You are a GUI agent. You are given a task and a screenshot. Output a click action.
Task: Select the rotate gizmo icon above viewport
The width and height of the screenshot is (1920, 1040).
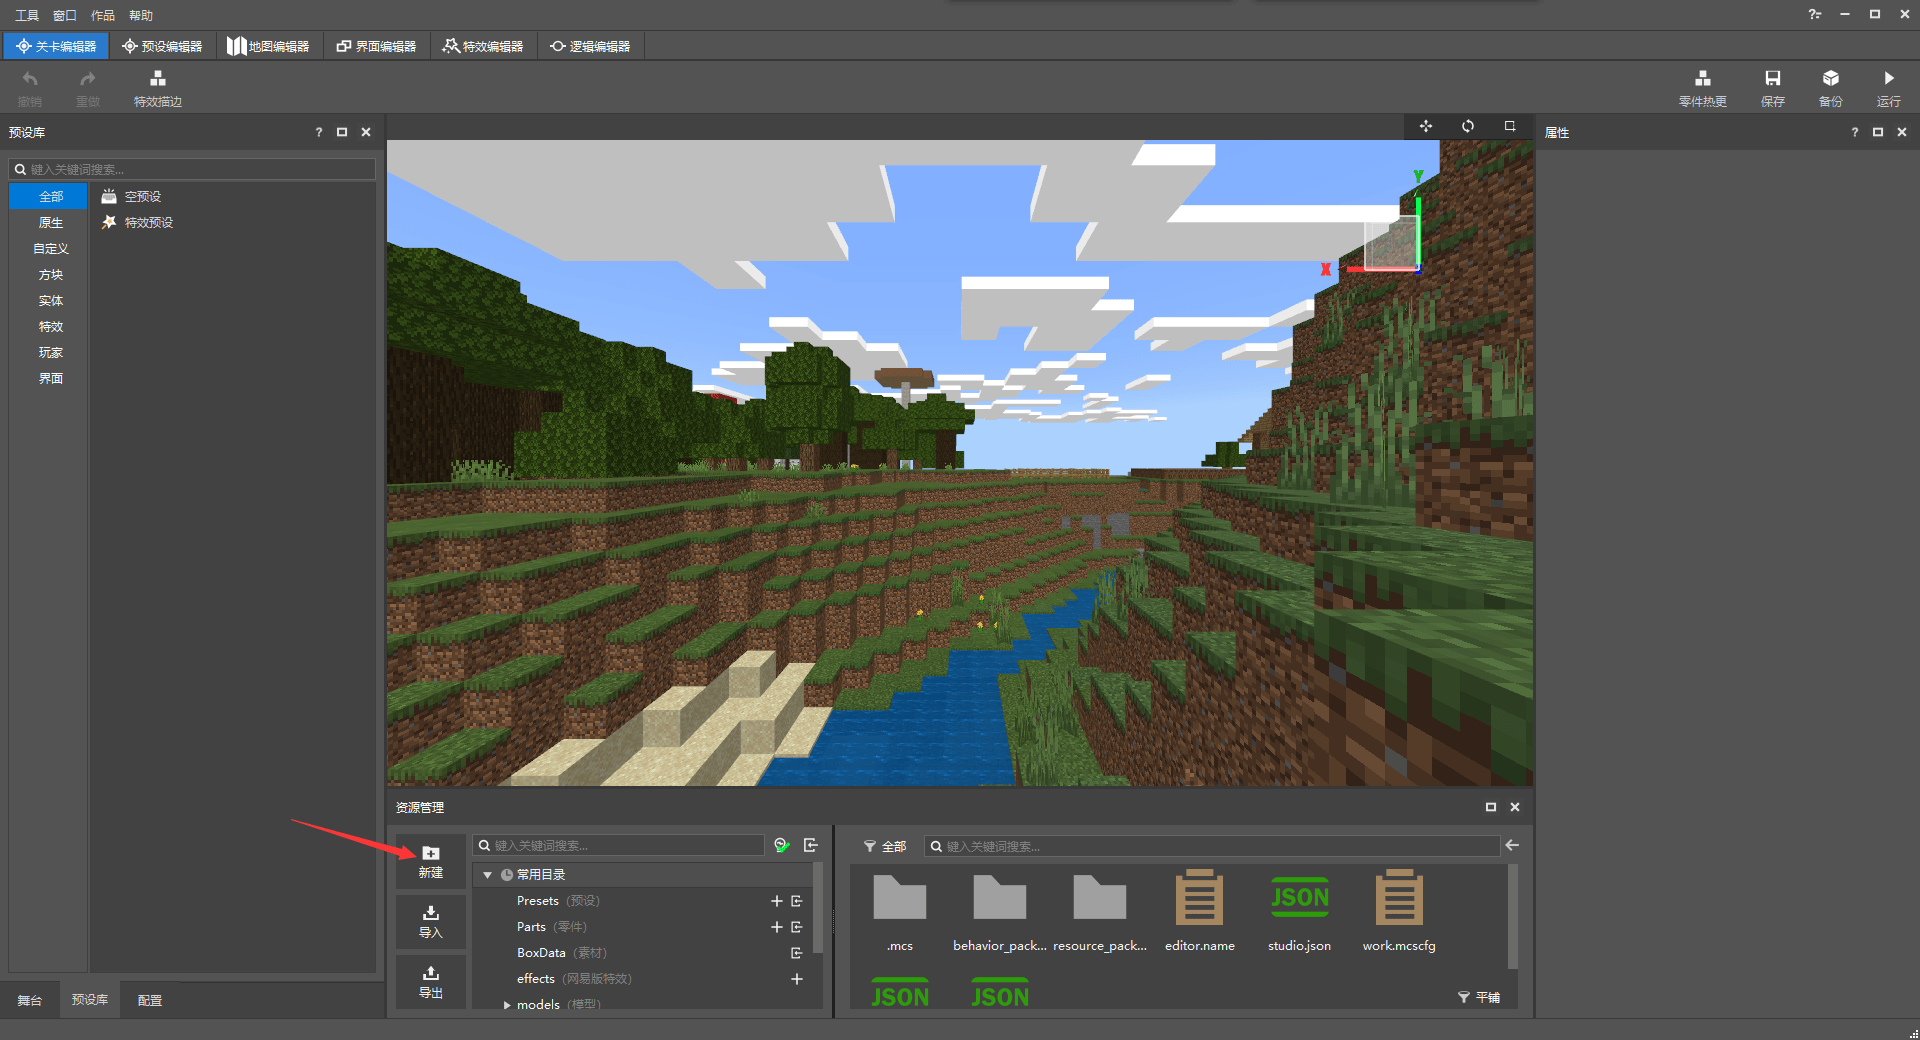tap(1468, 126)
